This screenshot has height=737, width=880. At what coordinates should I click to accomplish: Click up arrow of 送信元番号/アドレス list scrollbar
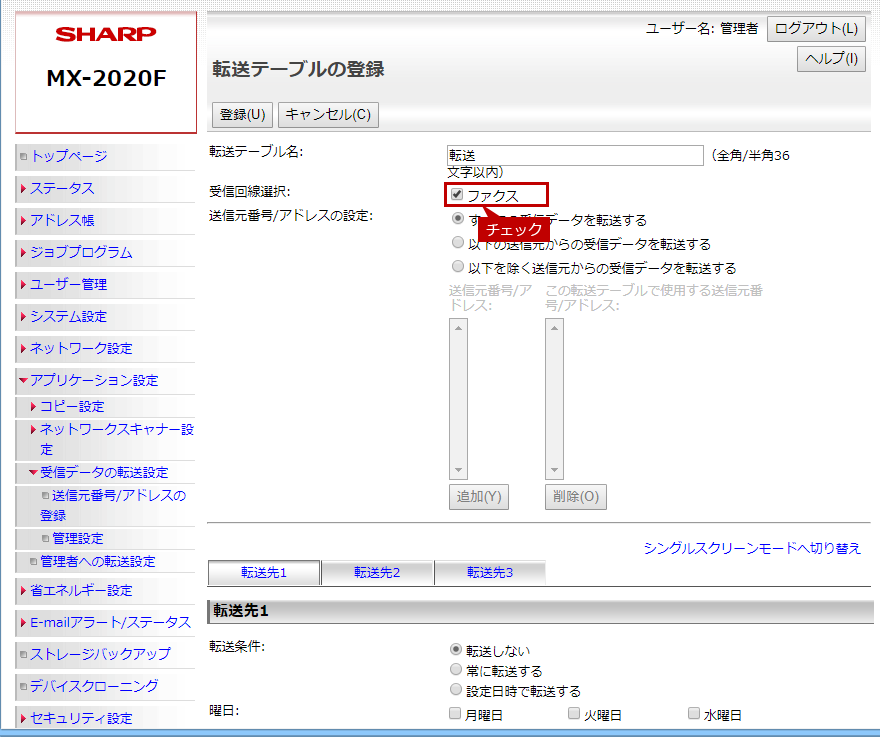[x=459, y=328]
